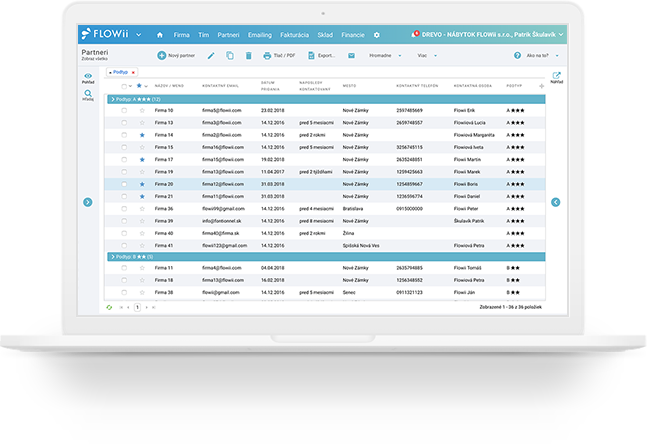
Task: Select checkbox for Firma 17
Action: click(x=124, y=160)
